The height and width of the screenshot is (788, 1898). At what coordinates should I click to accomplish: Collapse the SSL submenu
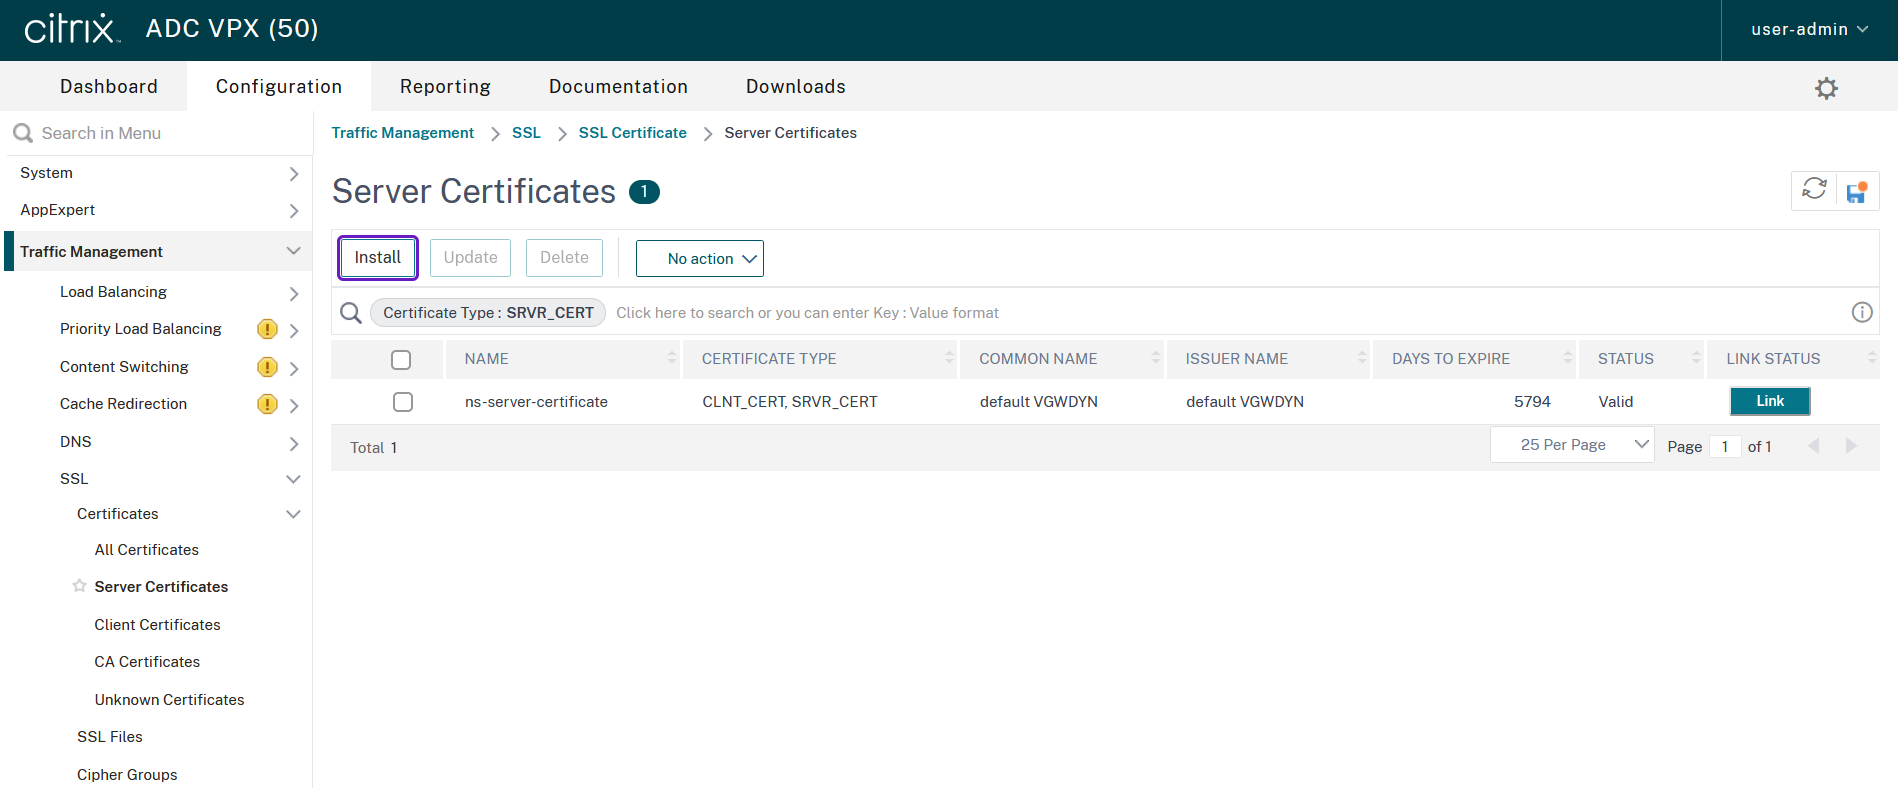(294, 479)
